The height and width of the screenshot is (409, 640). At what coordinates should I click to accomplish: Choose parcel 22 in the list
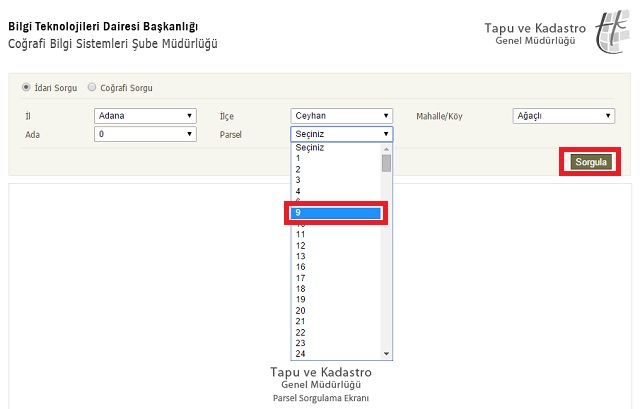[x=336, y=332]
